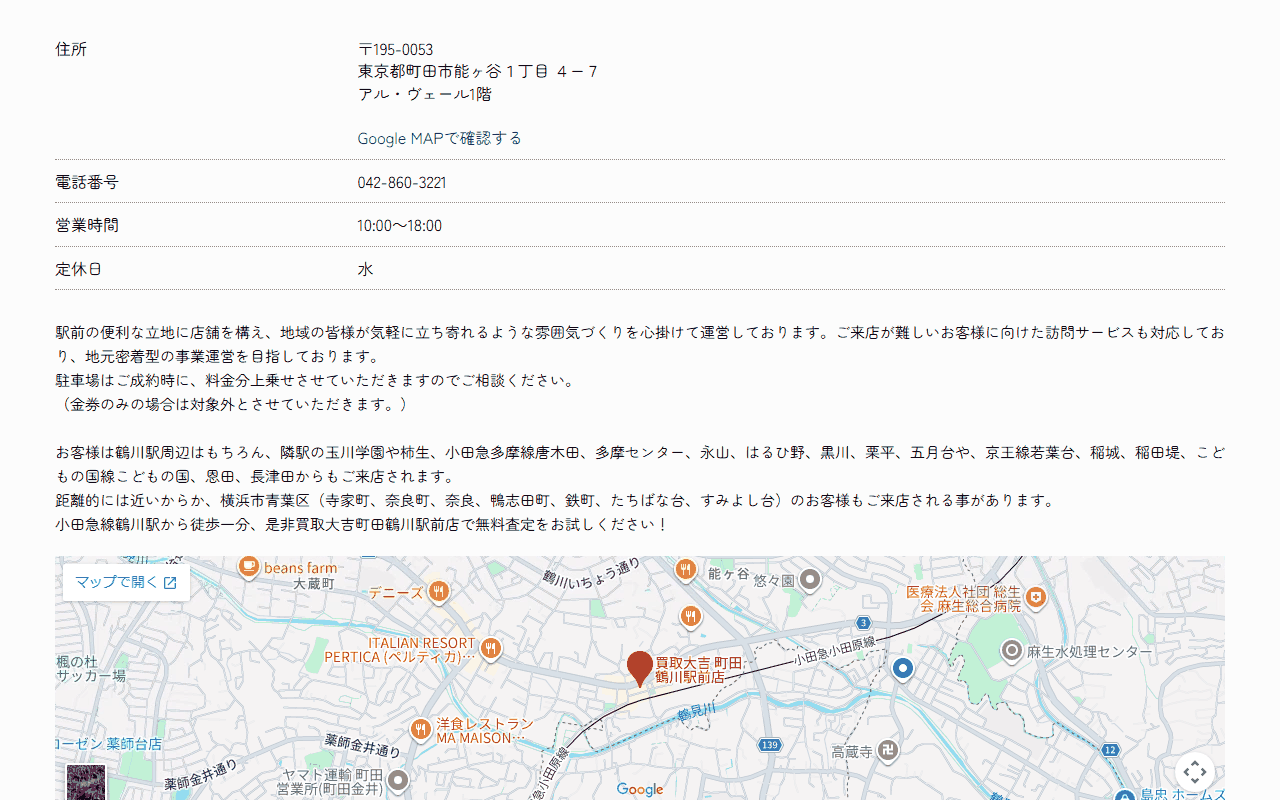
Task: Click the 高蔵寺 temple marker
Action: pos(888,750)
